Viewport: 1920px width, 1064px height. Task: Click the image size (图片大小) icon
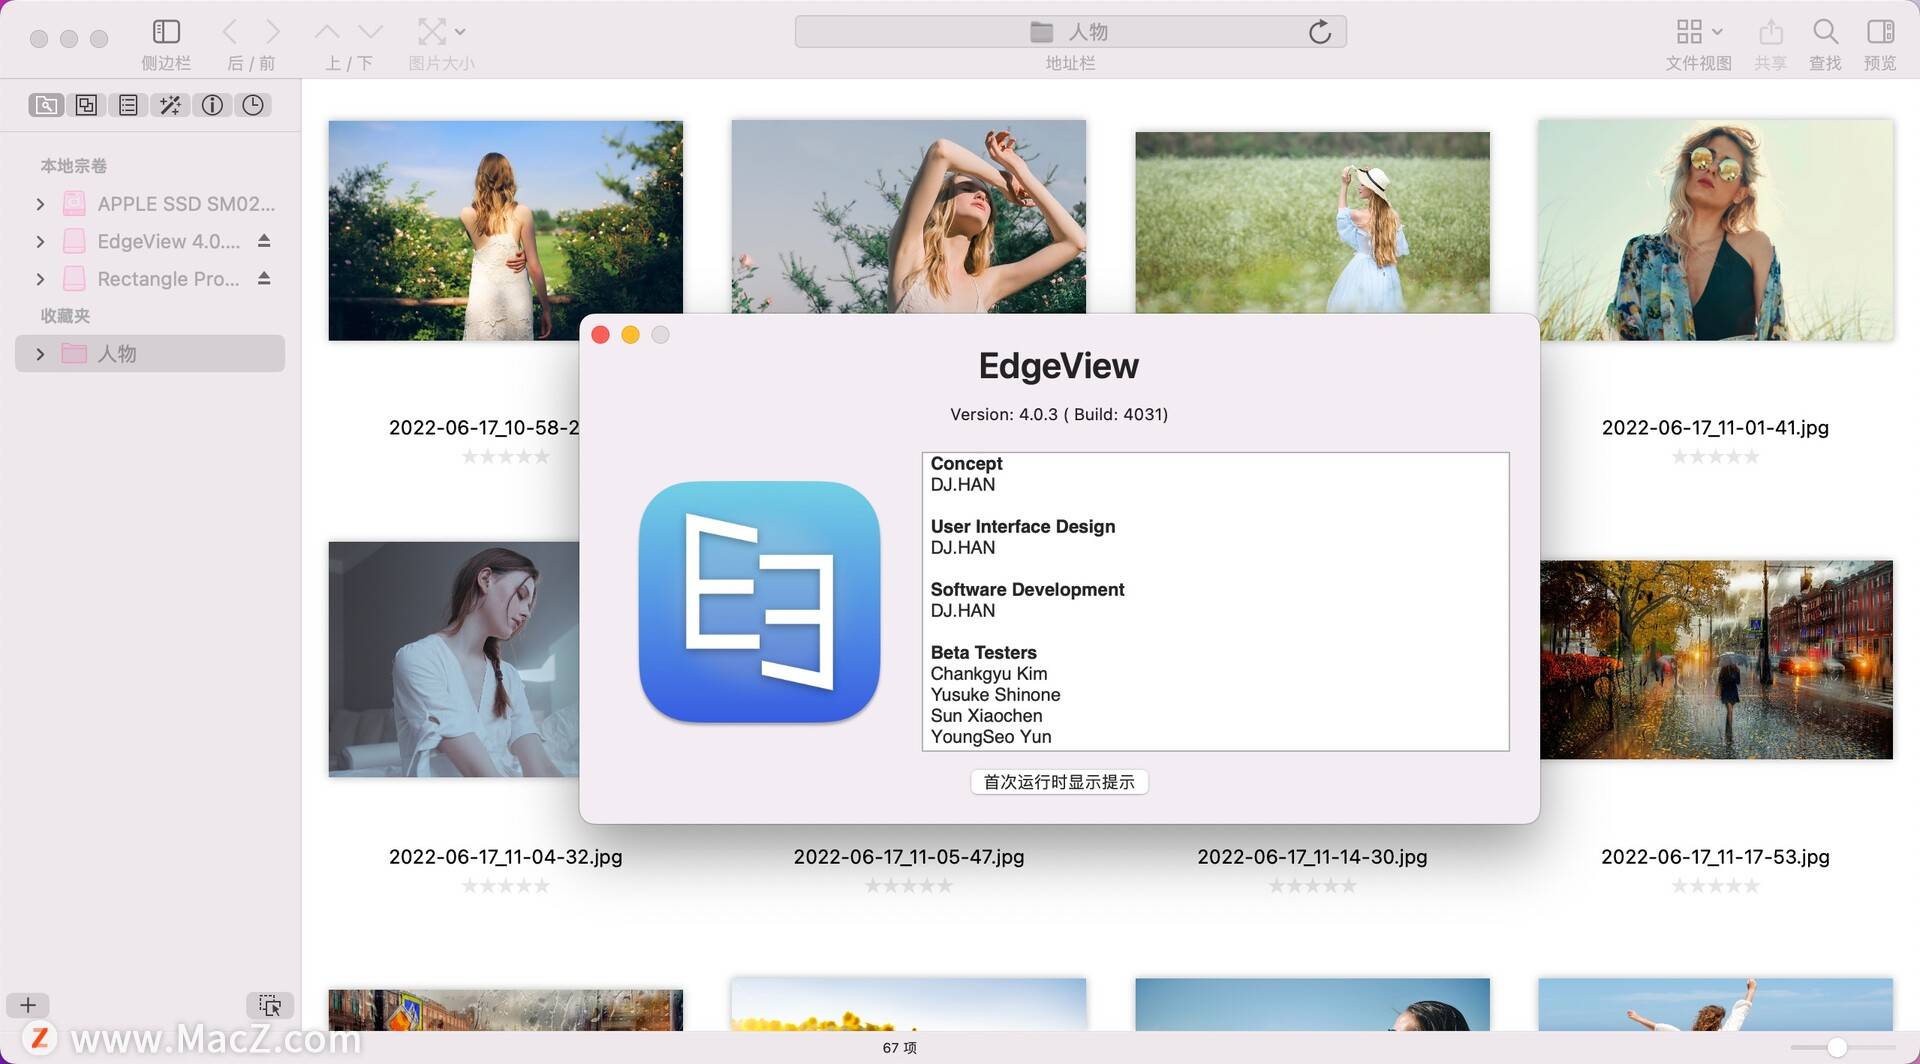[432, 32]
